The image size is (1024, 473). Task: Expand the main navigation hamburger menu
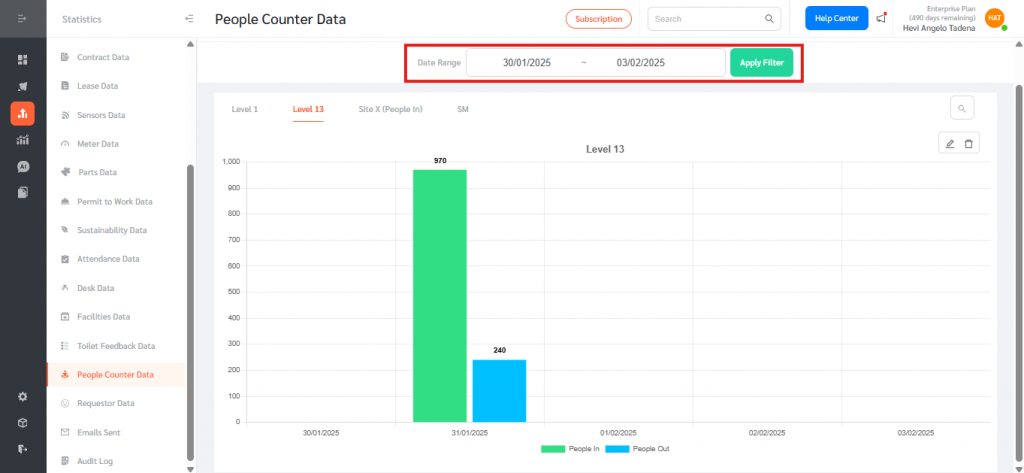(22, 19)
